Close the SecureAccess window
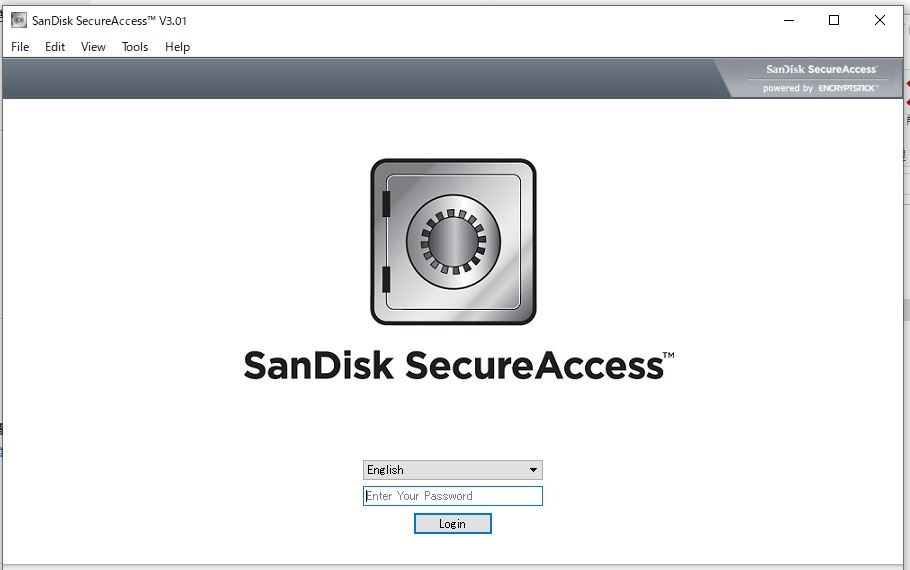The image size is (910, 570). click(x=880, y=20)
